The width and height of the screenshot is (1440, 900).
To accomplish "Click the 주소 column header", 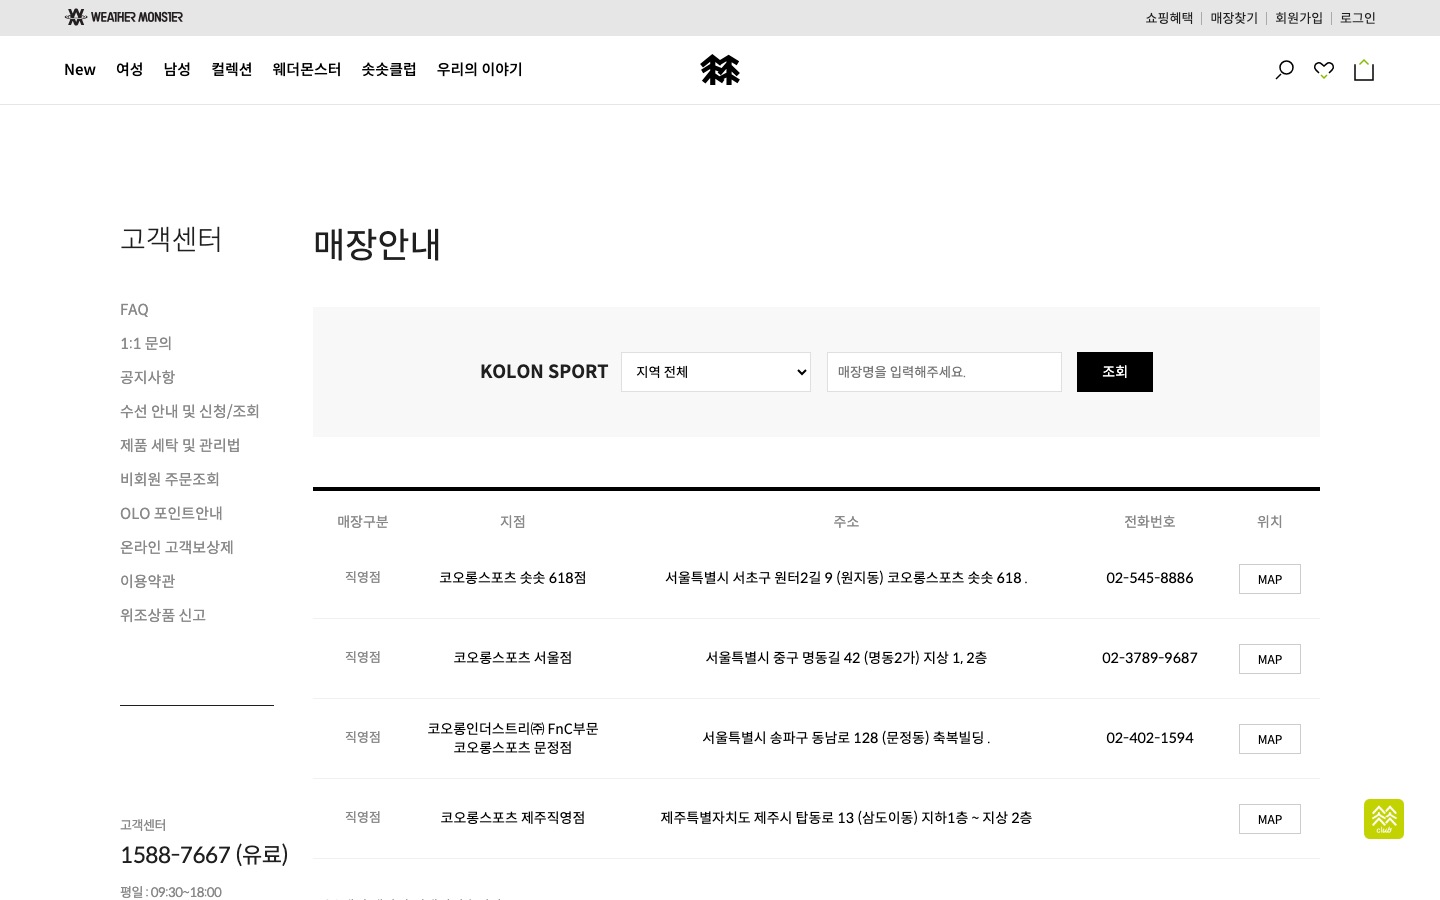I will [846, 522].
